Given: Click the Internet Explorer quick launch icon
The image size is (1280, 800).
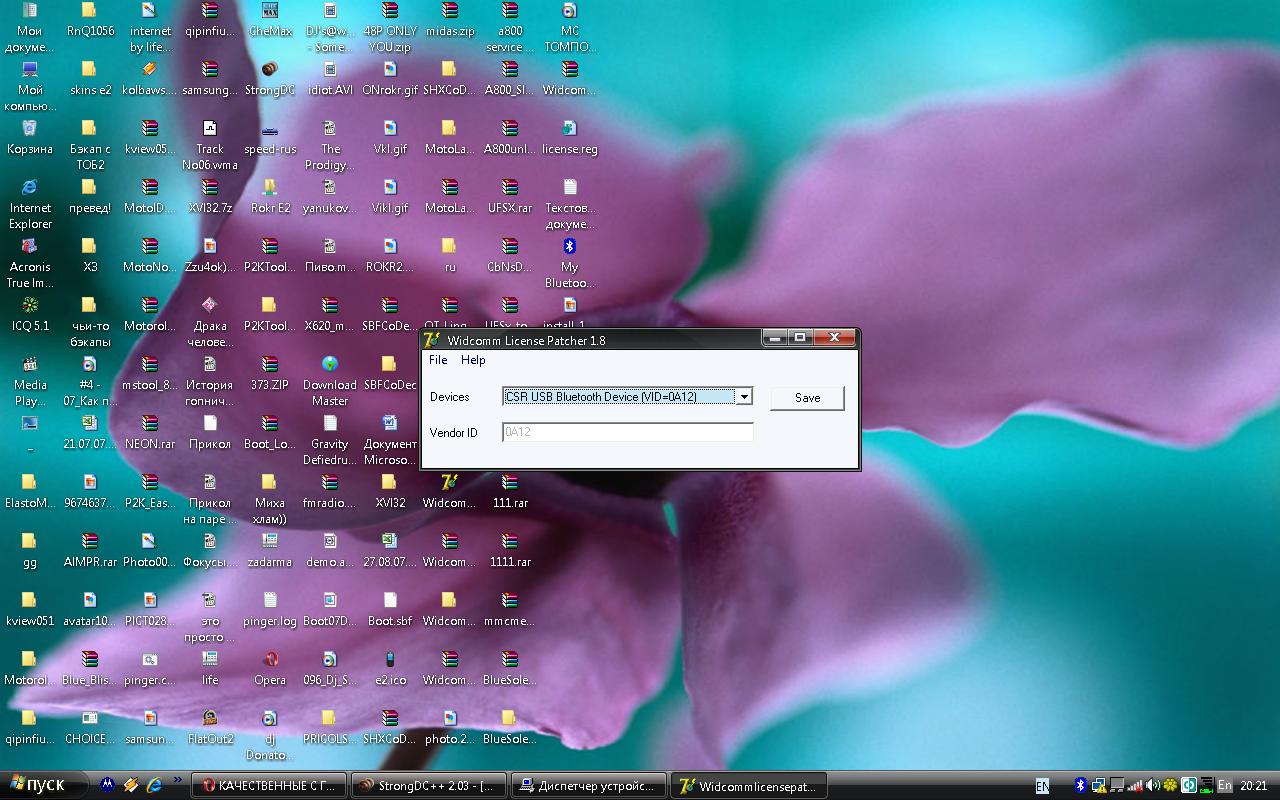Looking at the screenshot, I should [x=154, y=786].
